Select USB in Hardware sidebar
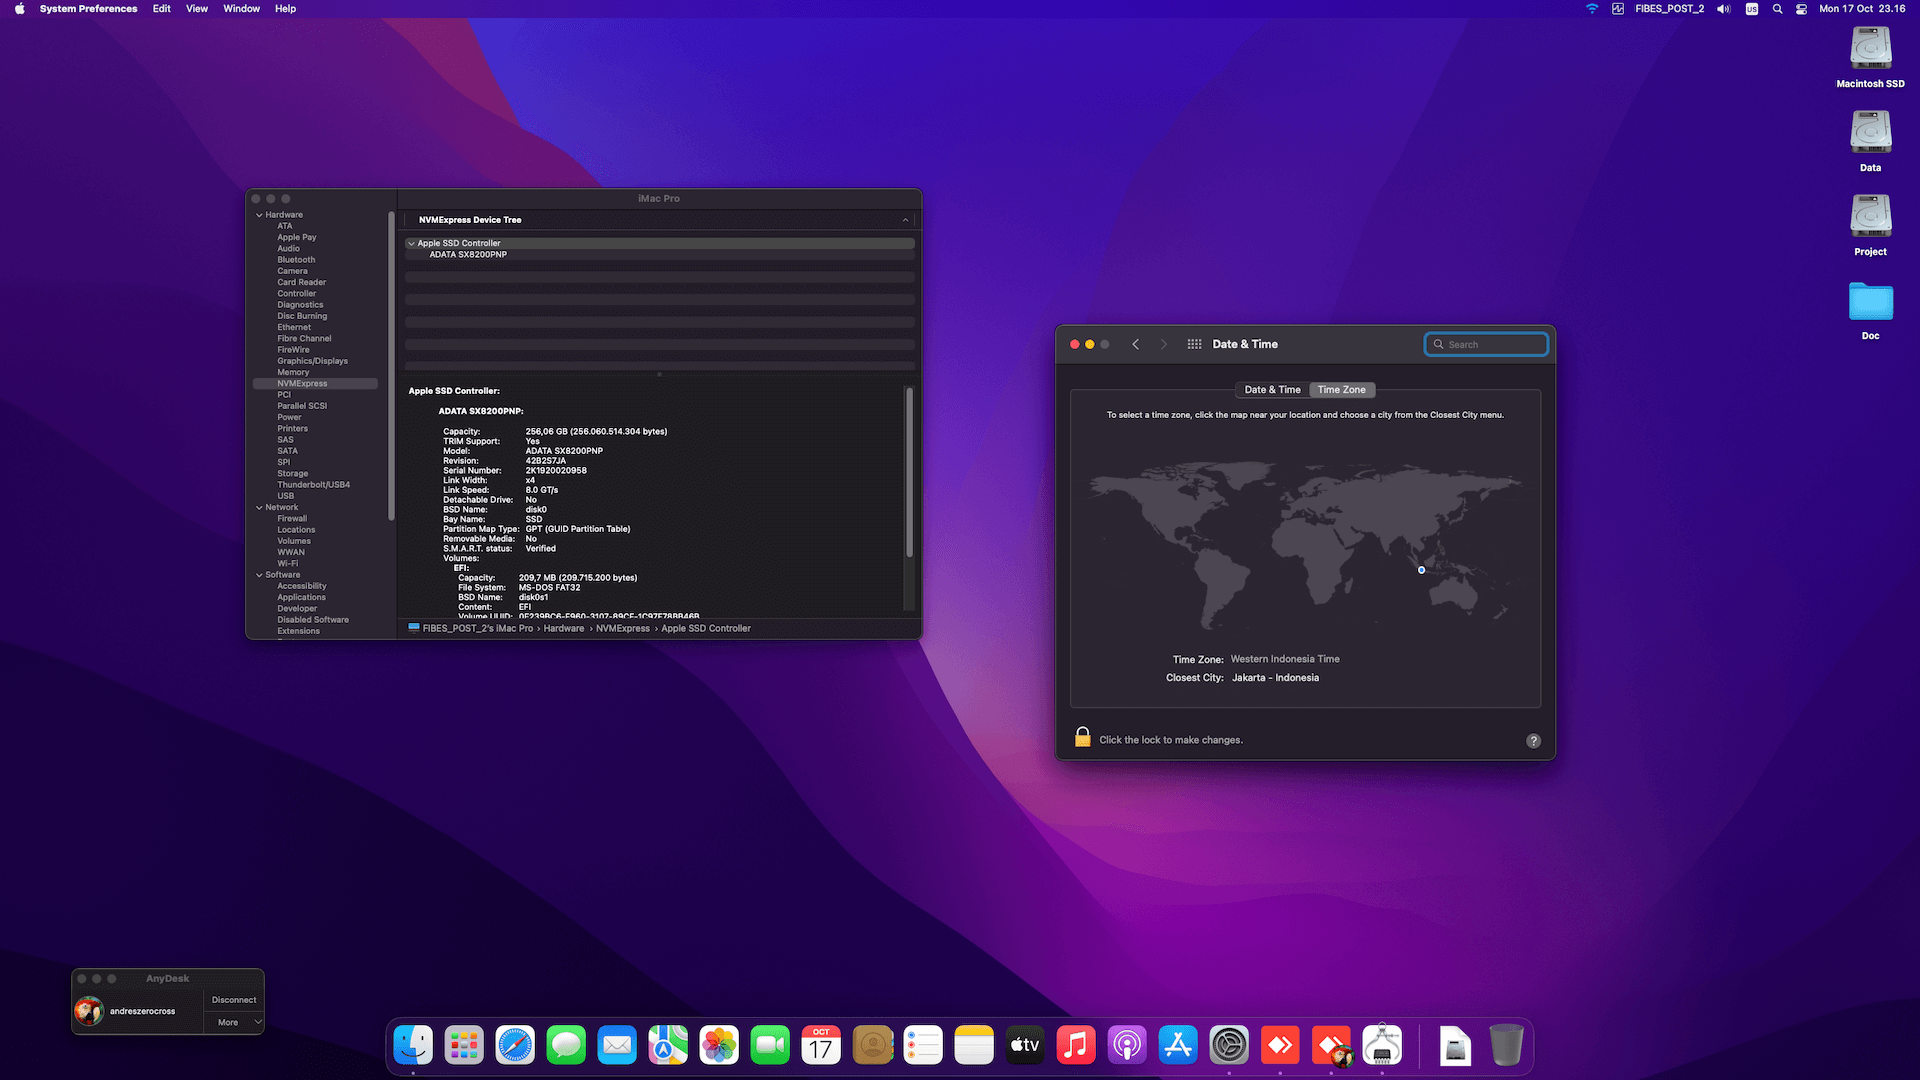 286,496
